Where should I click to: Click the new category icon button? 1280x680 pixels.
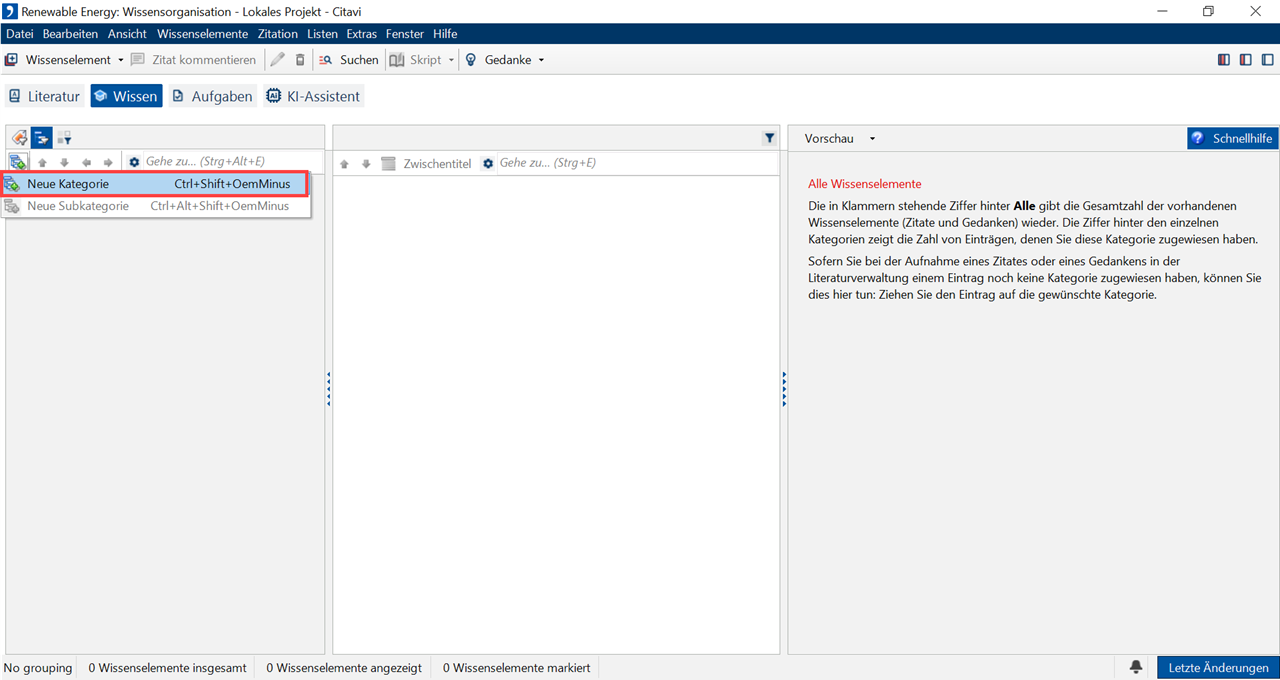(x=17, y=162)
